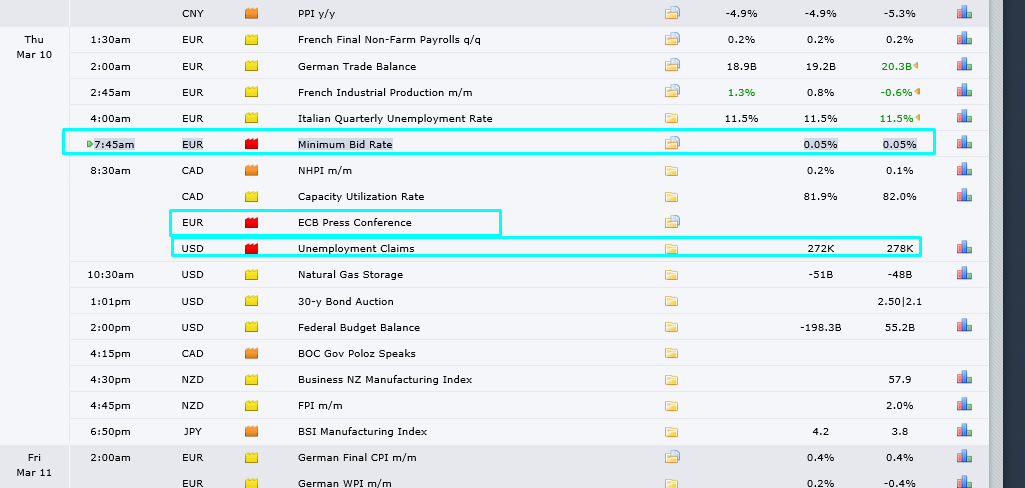Image resolution: width=1025 pixels, height=488 pixels.
Task: Click the yellow impact icon for FPI m/m
Action: coord(252,405)
